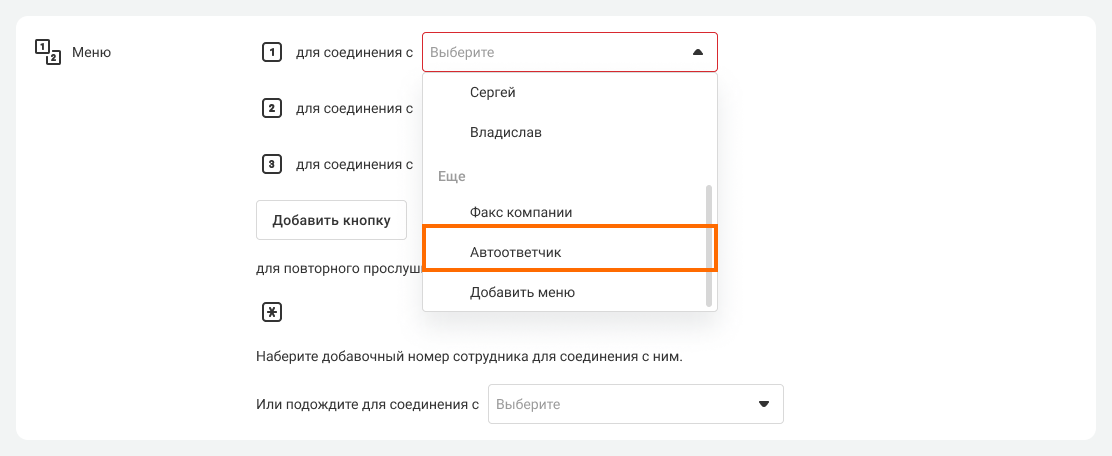Click the Меню section icon
The height and width of the screenshot is (456, 1112).
click(x=48, y=52)
